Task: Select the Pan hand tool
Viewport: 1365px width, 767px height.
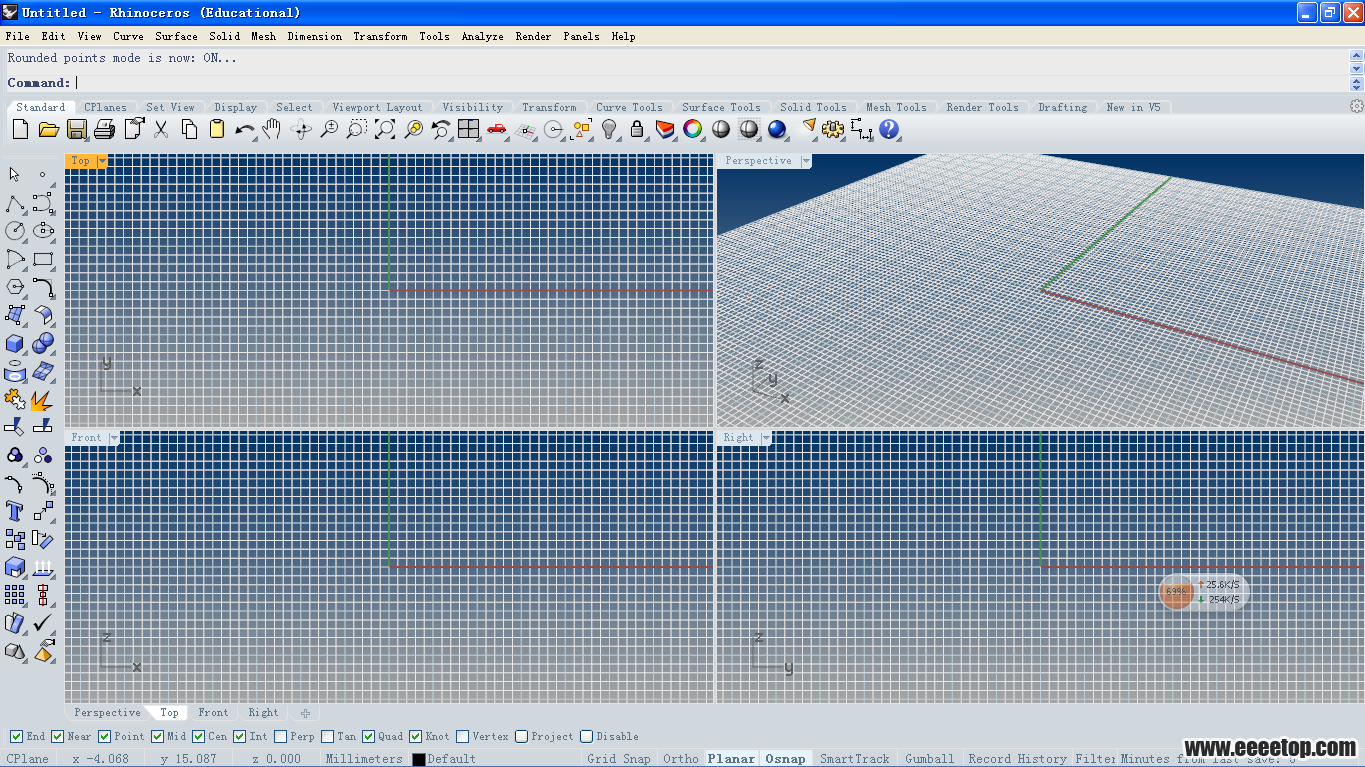Action: click(272, 129)
